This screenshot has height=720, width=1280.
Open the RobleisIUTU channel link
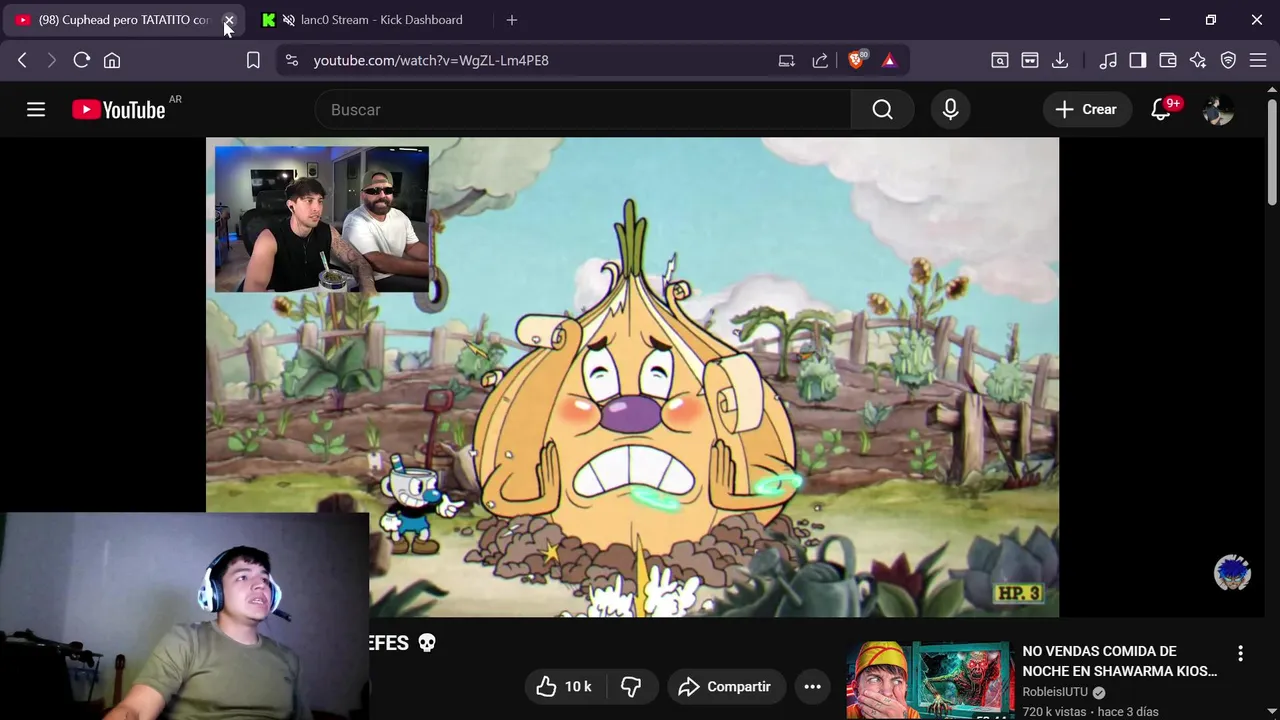(1055, 692)
